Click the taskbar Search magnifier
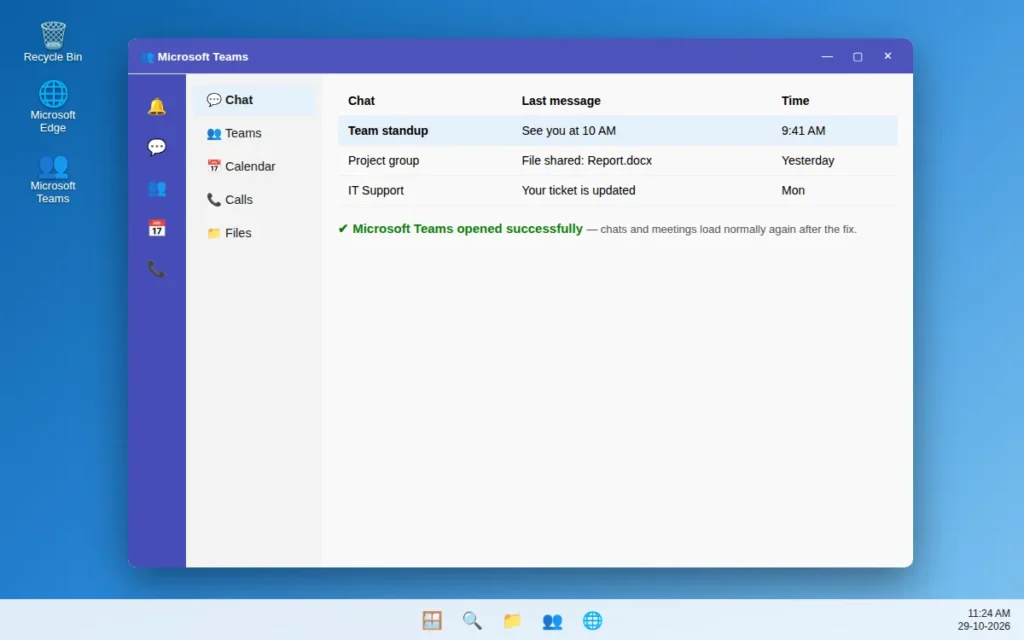 472,620
